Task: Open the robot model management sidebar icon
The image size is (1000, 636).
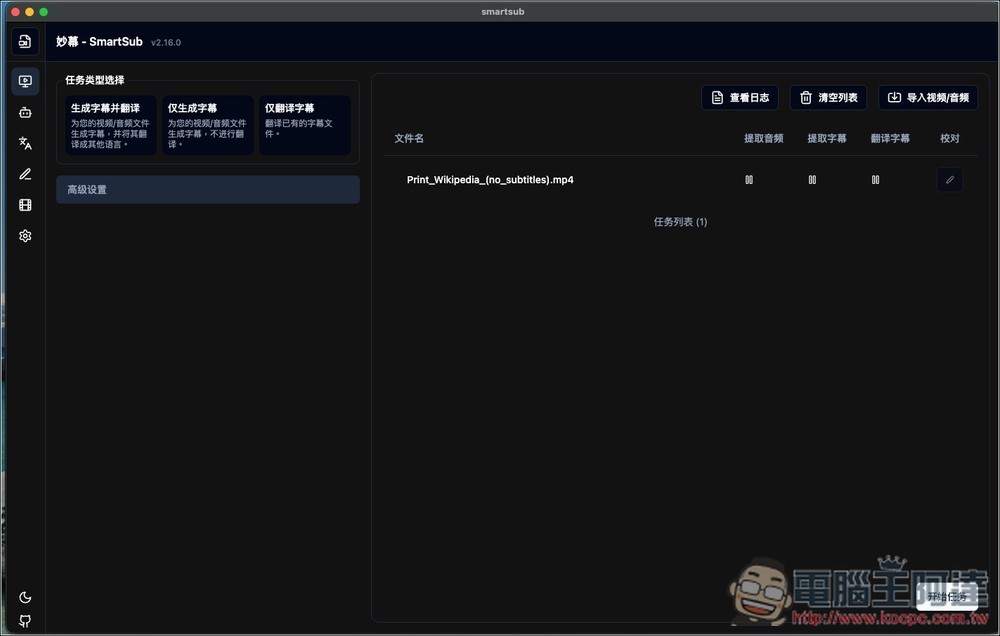Action: [25, 112]
